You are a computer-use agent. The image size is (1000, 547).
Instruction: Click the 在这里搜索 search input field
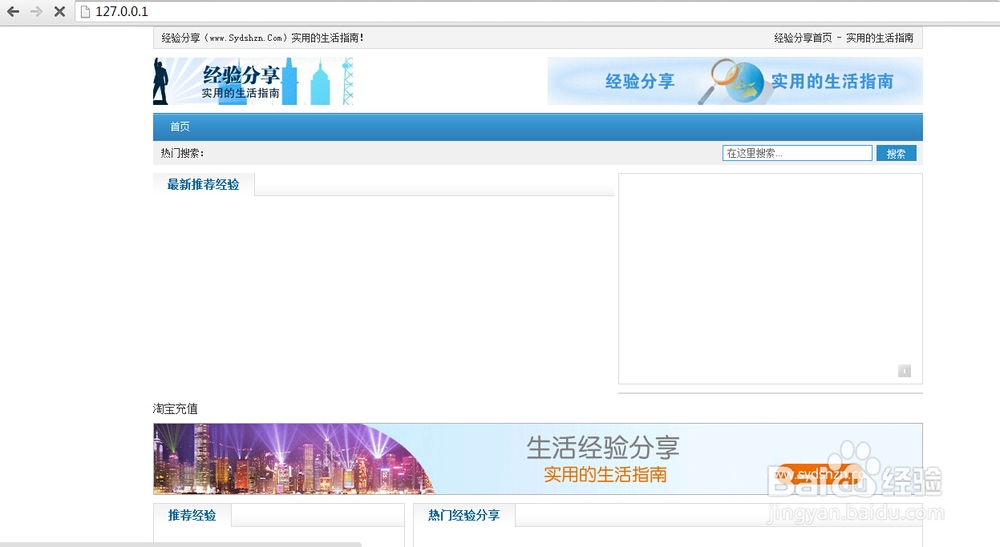[797, 153]
